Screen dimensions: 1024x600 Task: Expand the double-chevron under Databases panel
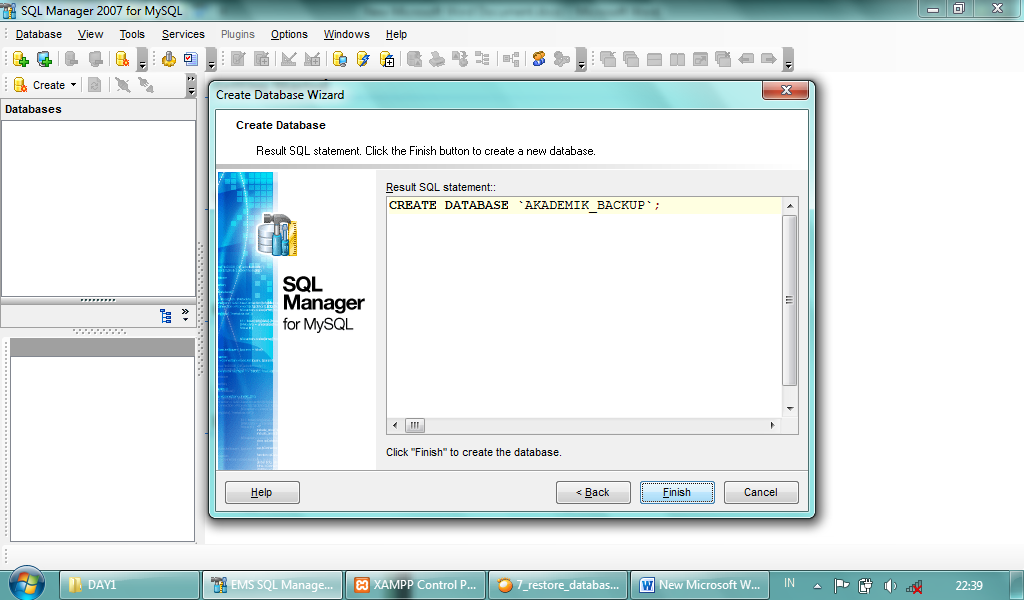(x=185, y=315)
